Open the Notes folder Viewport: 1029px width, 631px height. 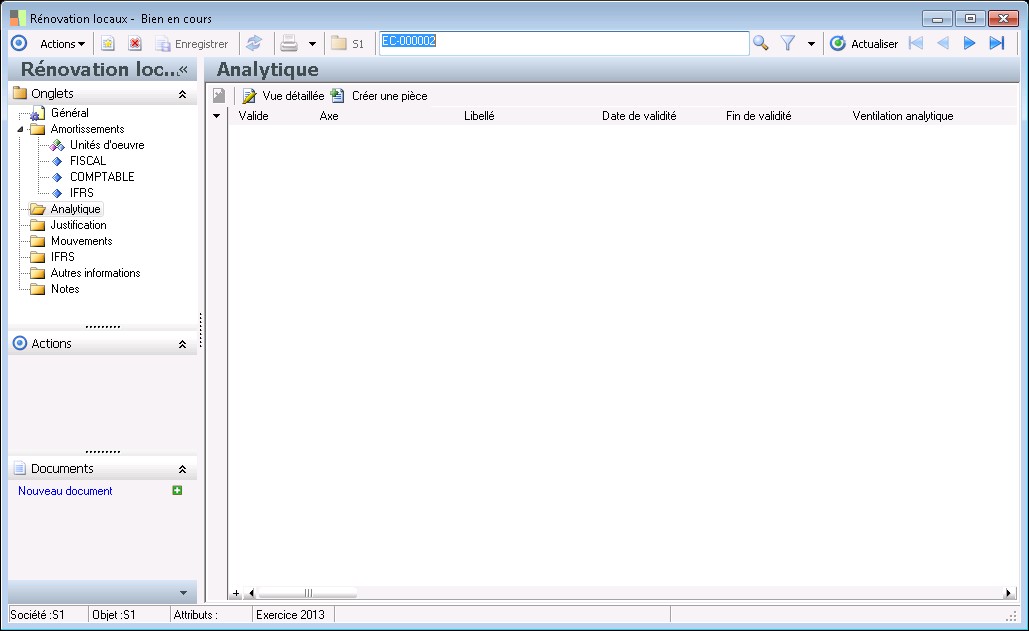click(65, 289)
